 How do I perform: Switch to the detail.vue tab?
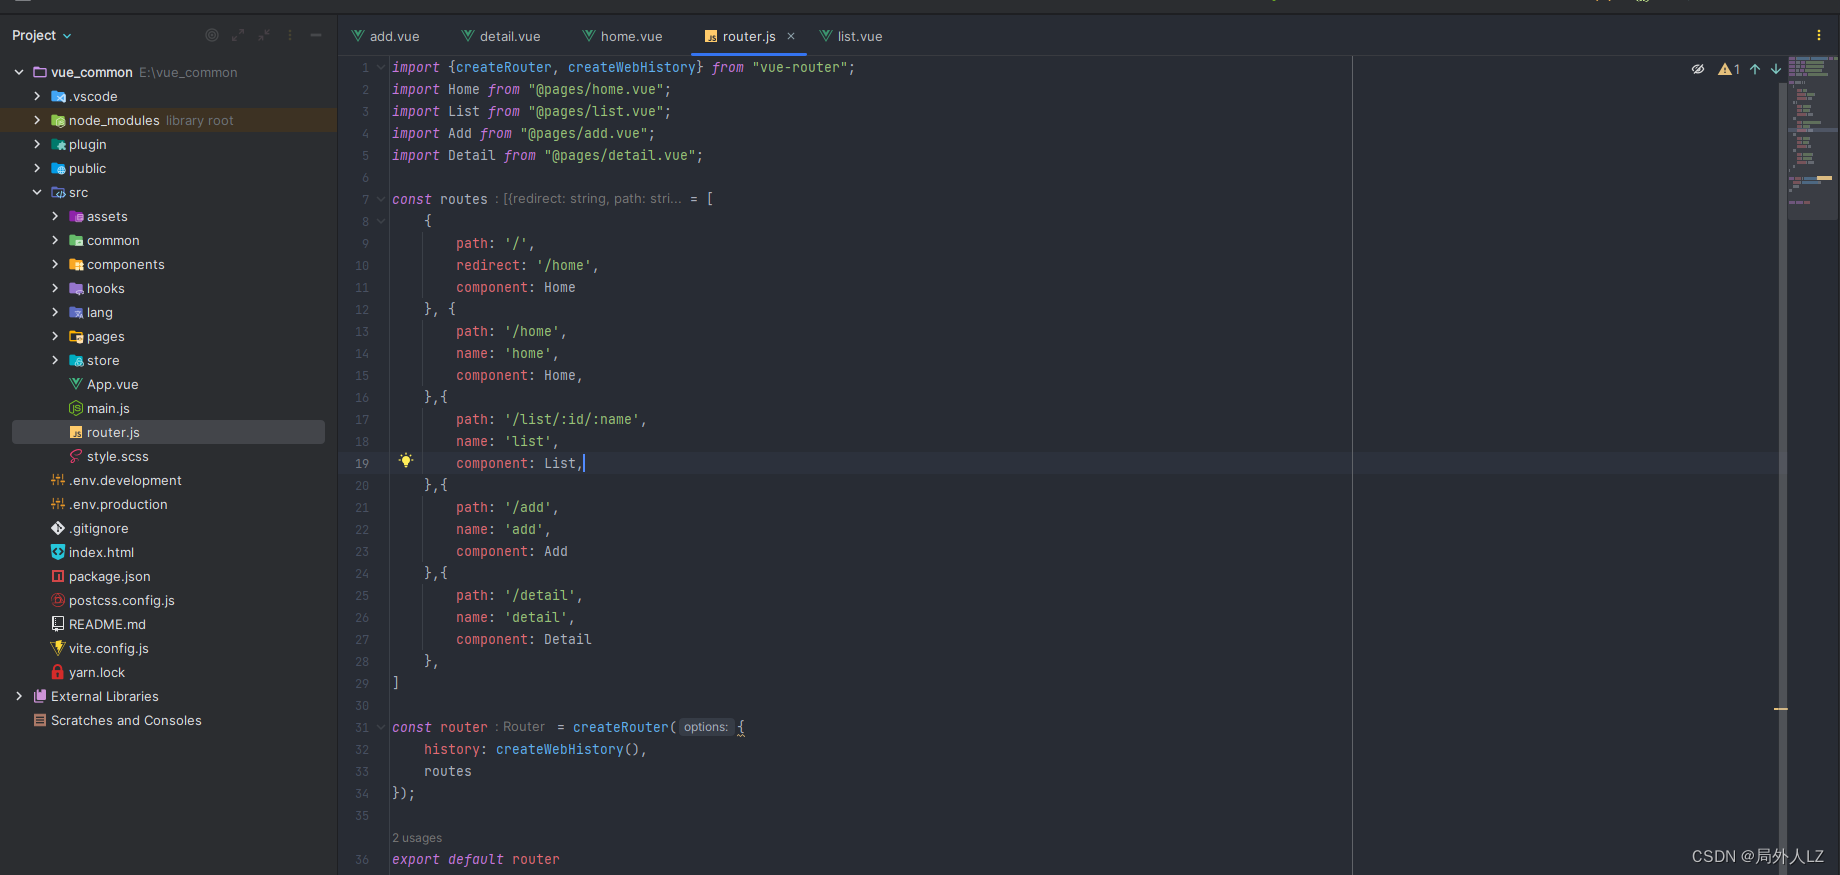pos(501,36)
